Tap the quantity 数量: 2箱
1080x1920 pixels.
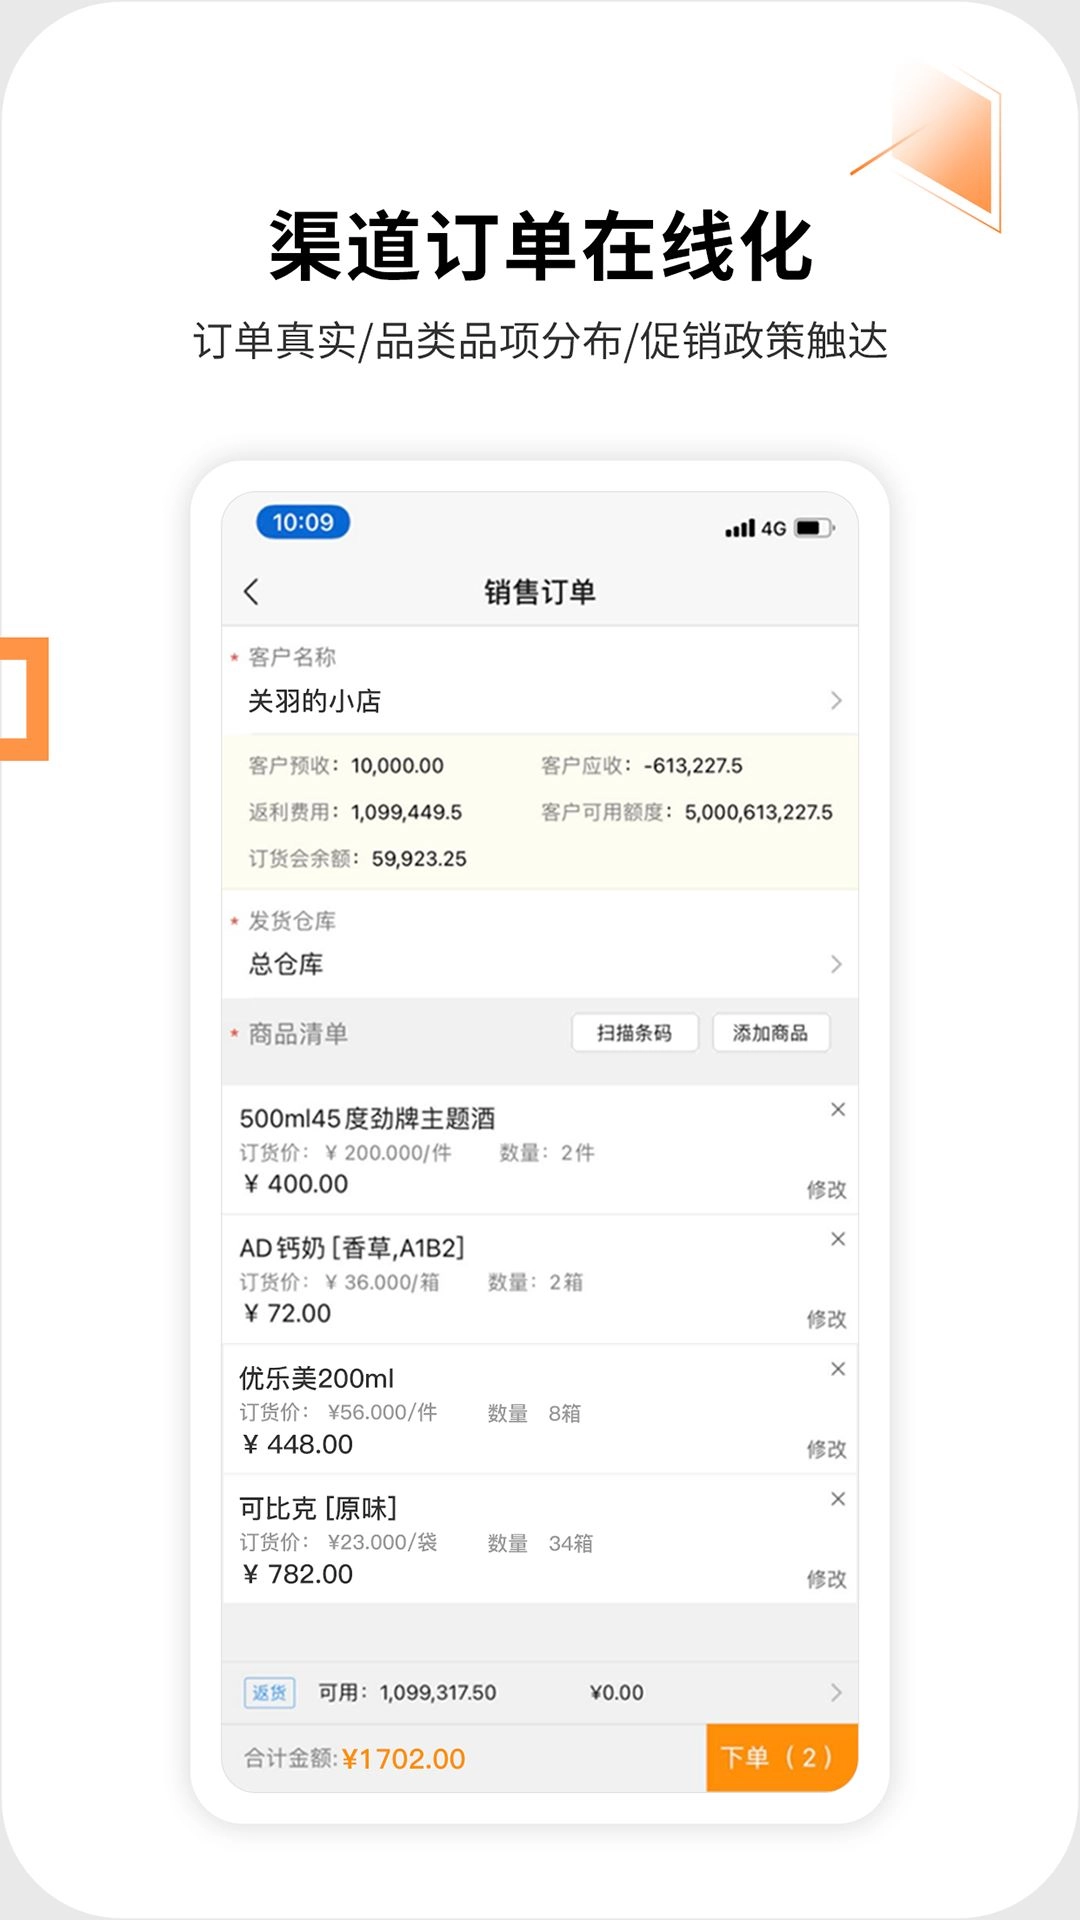535,1282
